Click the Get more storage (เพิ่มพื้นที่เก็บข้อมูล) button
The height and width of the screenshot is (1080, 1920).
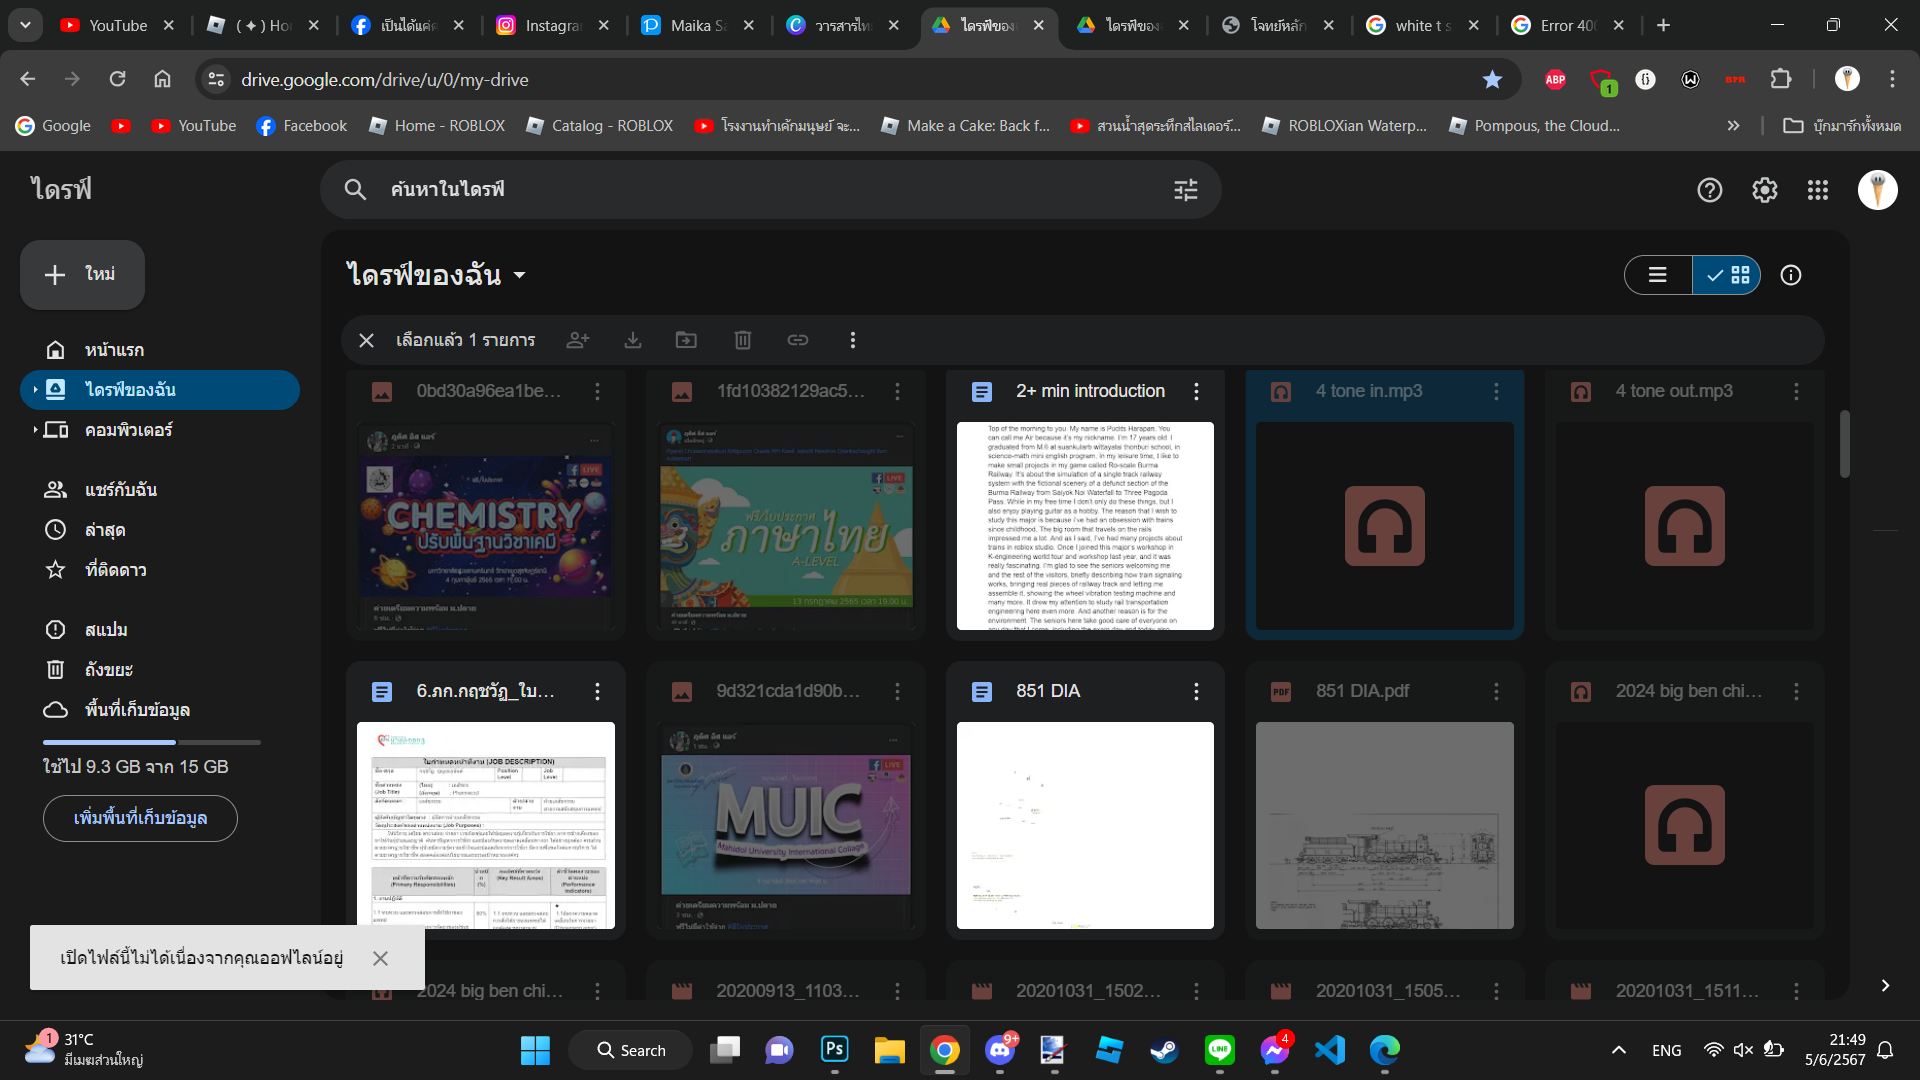140,818
